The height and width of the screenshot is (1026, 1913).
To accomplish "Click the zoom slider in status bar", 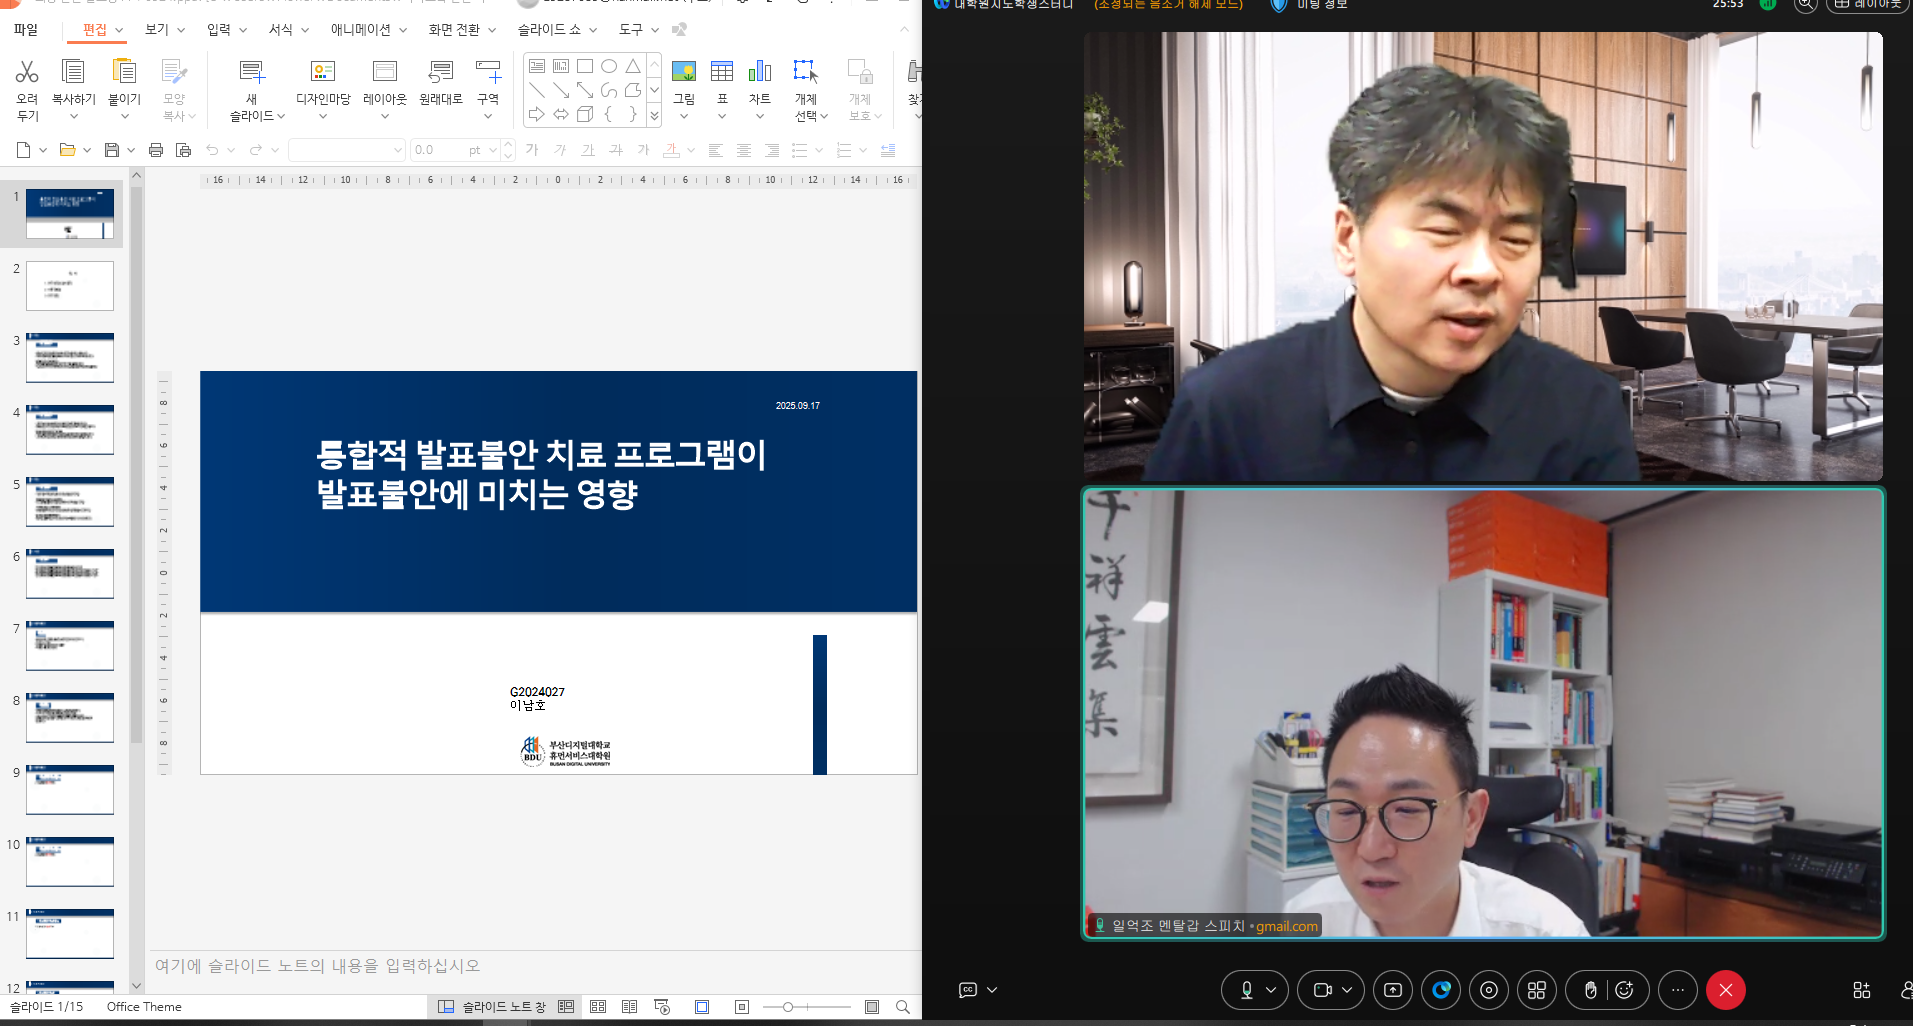I will pos(788,1007).
